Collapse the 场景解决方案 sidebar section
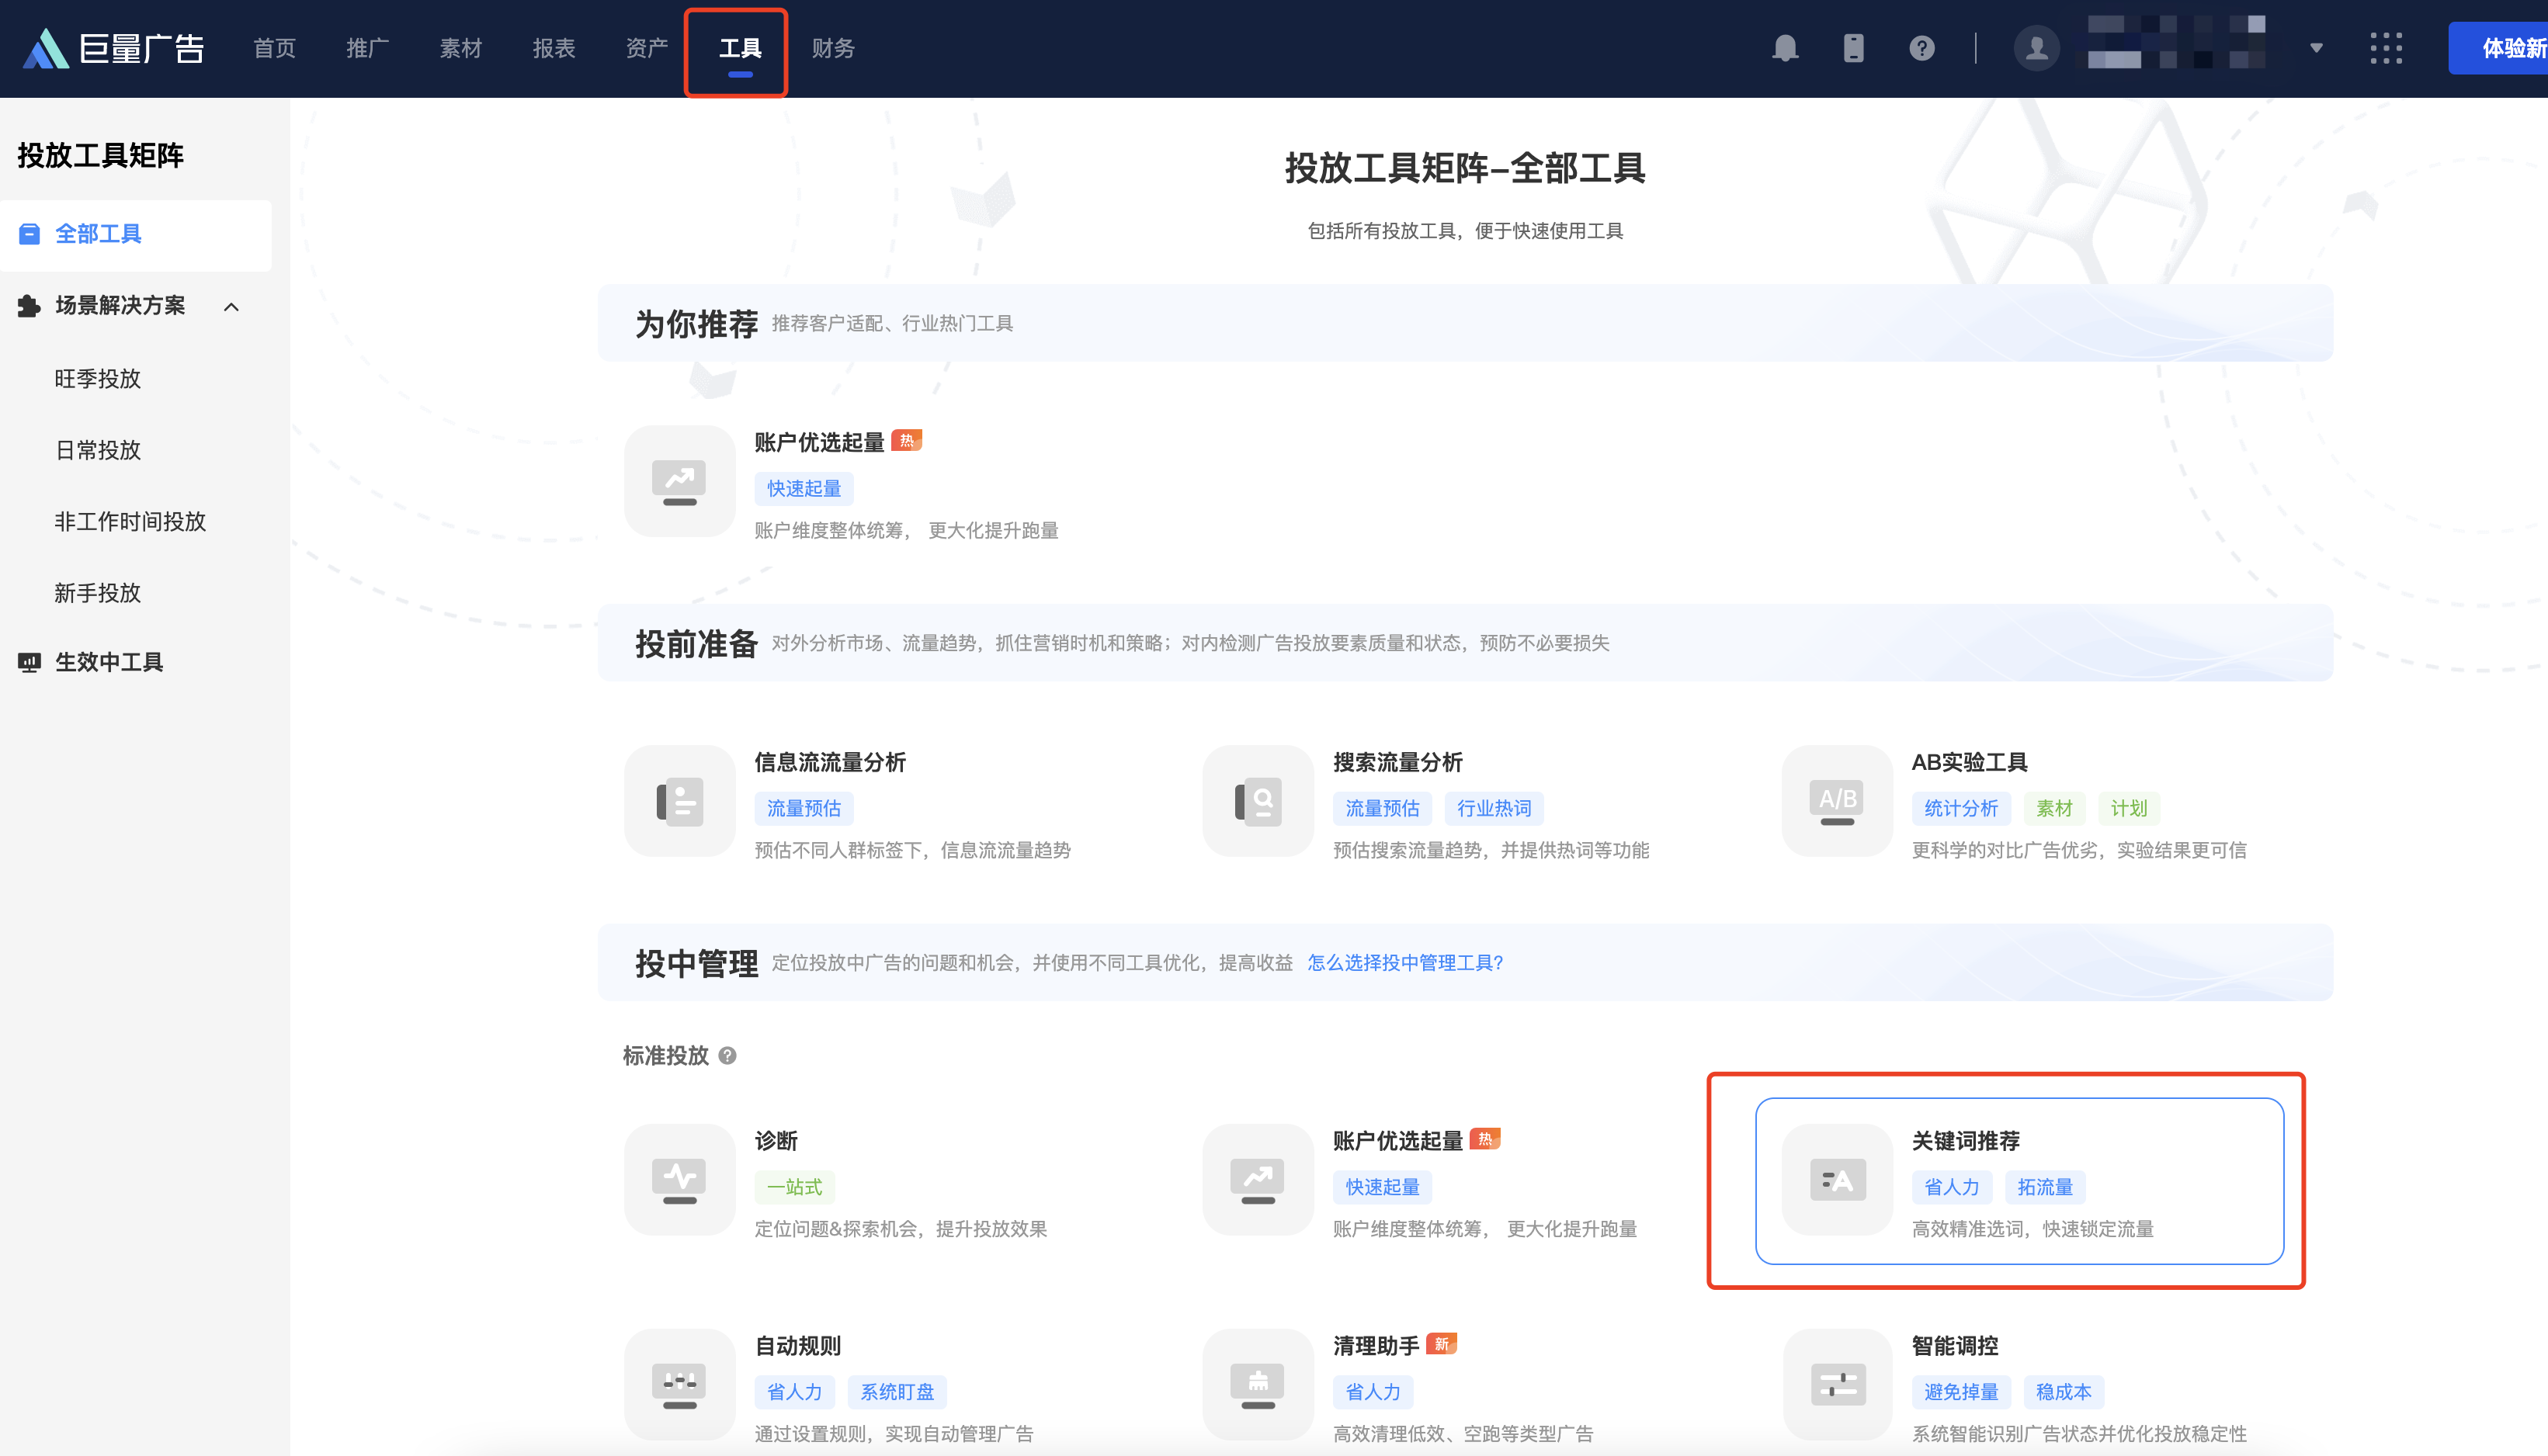This screenshot has height=1456, width=2548. 231,307
